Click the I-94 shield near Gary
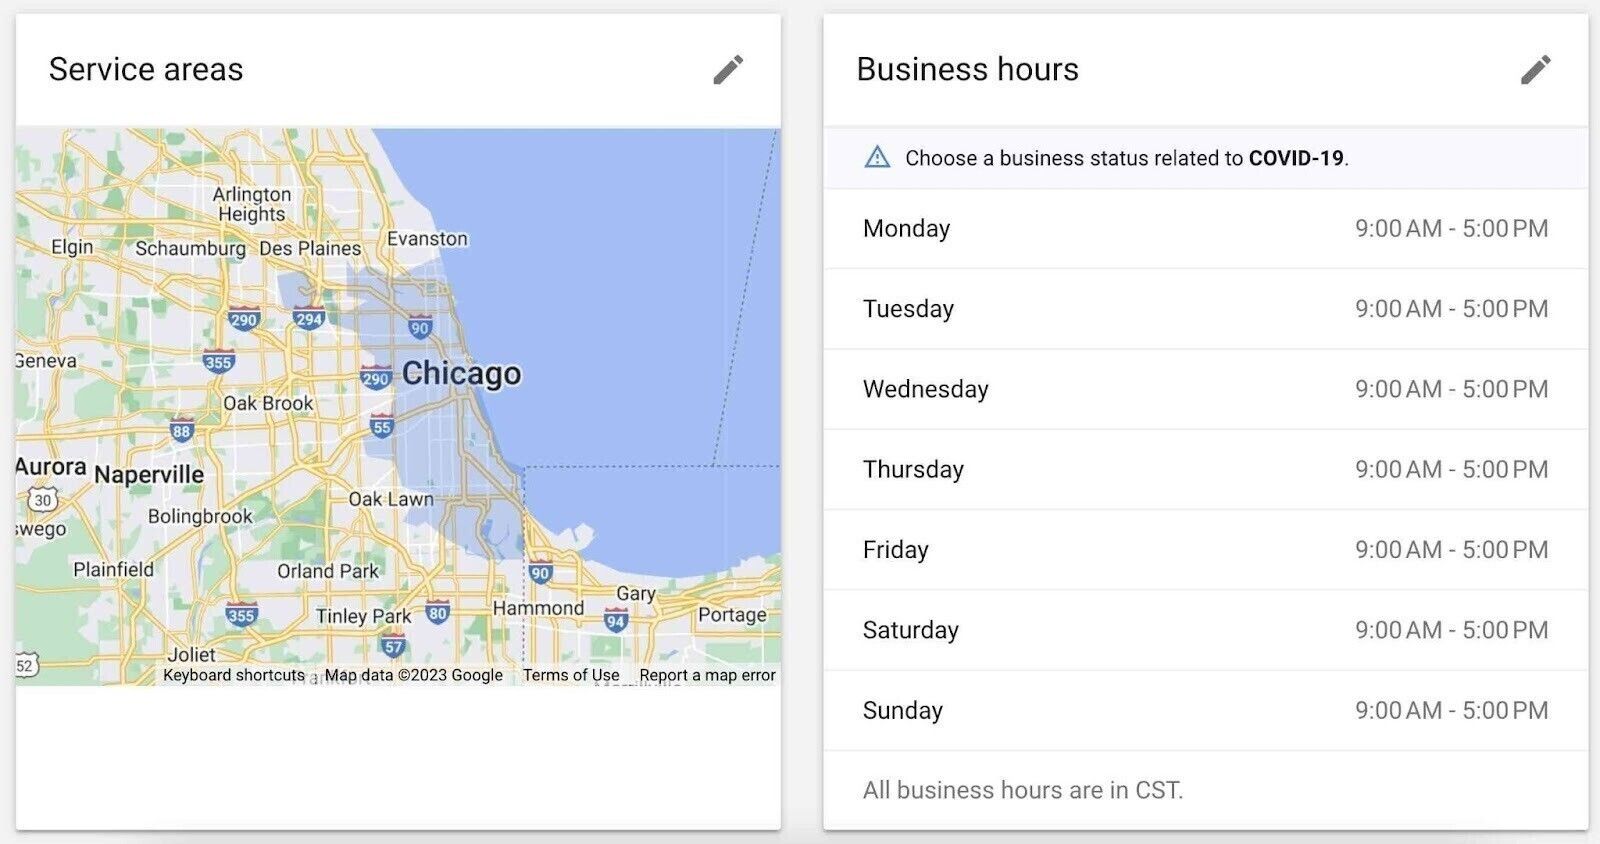The height and width of the screenshot is (844, 1600). (615, 621)
